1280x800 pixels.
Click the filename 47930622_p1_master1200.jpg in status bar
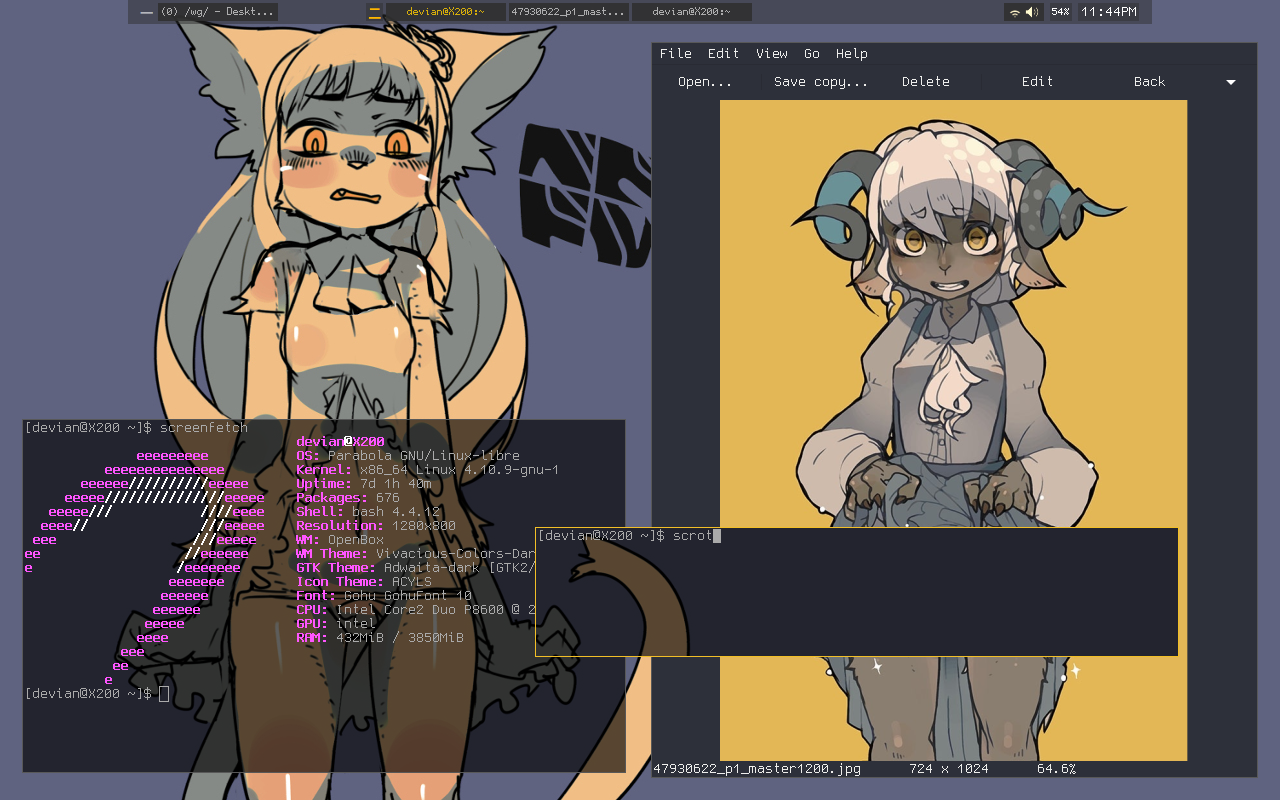pos(756,769)
